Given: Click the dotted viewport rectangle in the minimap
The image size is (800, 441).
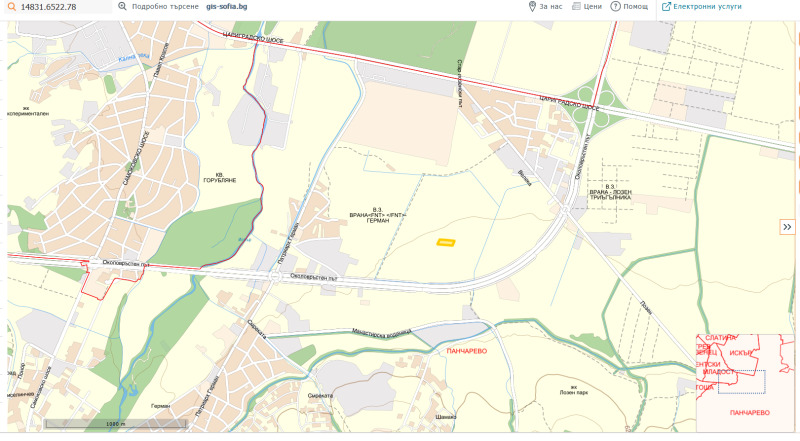Looking at the screenshot, I should click(741, 381).
